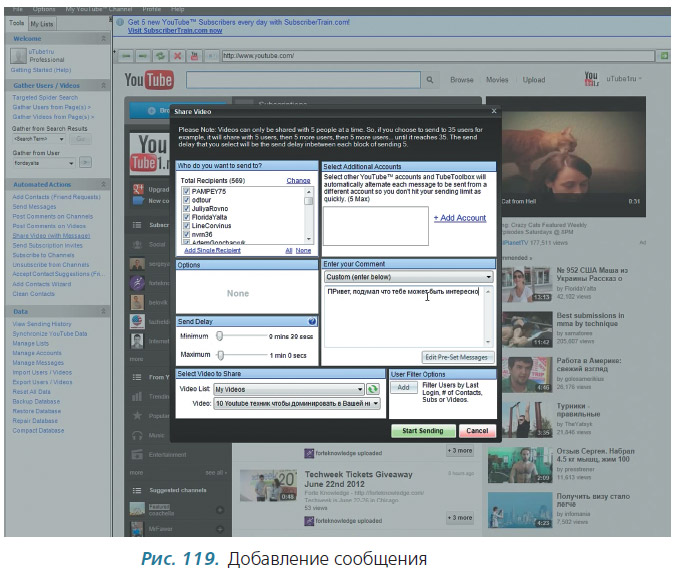Open the Custom (enter below) comment dropdown
The image size is (676, 572).
click(409, 277)
